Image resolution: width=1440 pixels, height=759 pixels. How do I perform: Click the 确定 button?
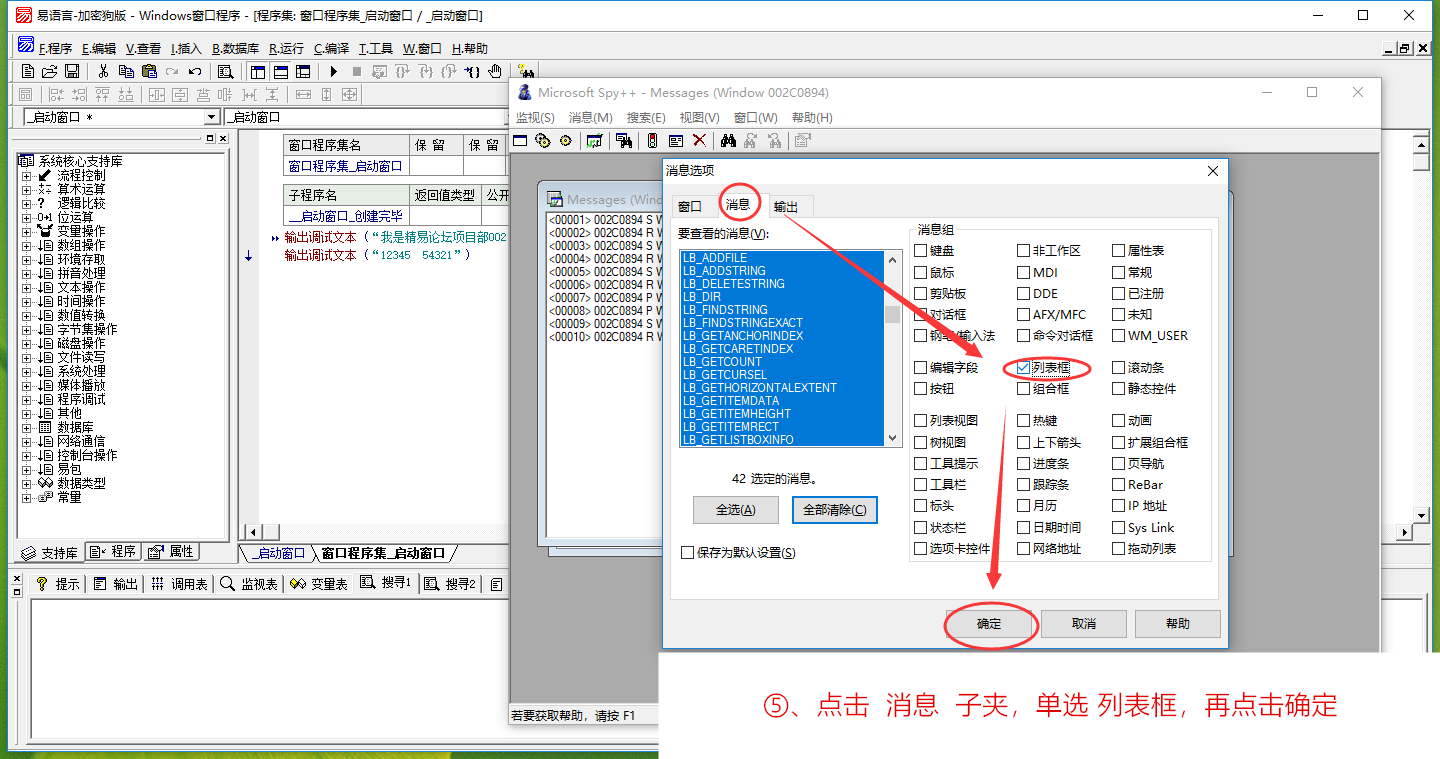pos(989,623)
